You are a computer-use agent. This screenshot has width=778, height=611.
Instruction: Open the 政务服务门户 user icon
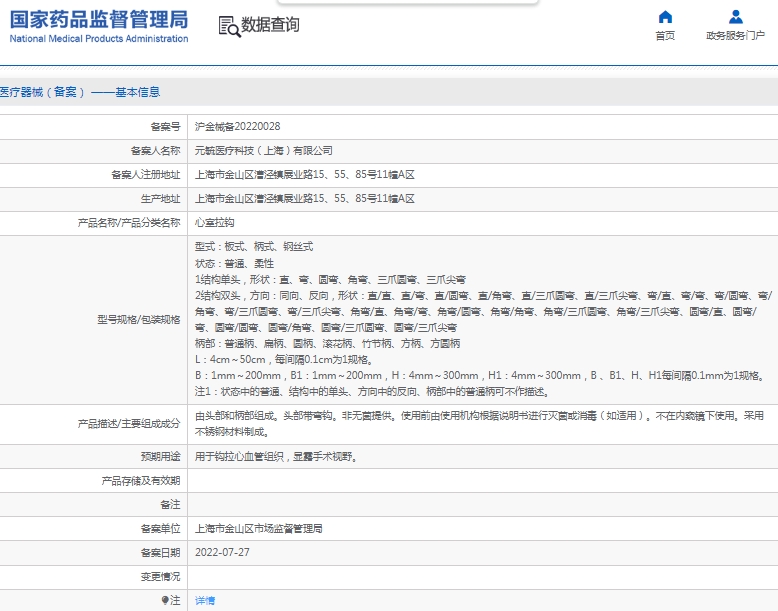tap(736, 17)
